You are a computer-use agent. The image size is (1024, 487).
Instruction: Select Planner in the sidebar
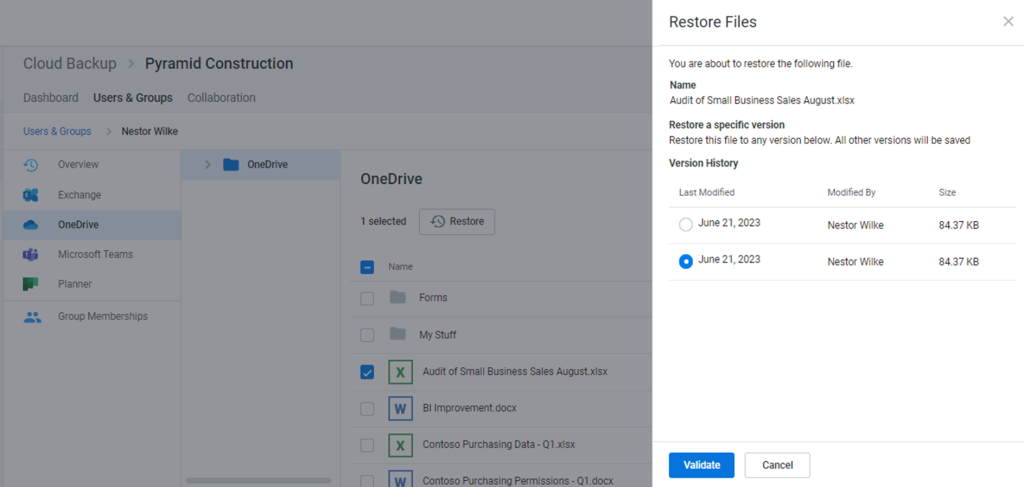(92, 284)
